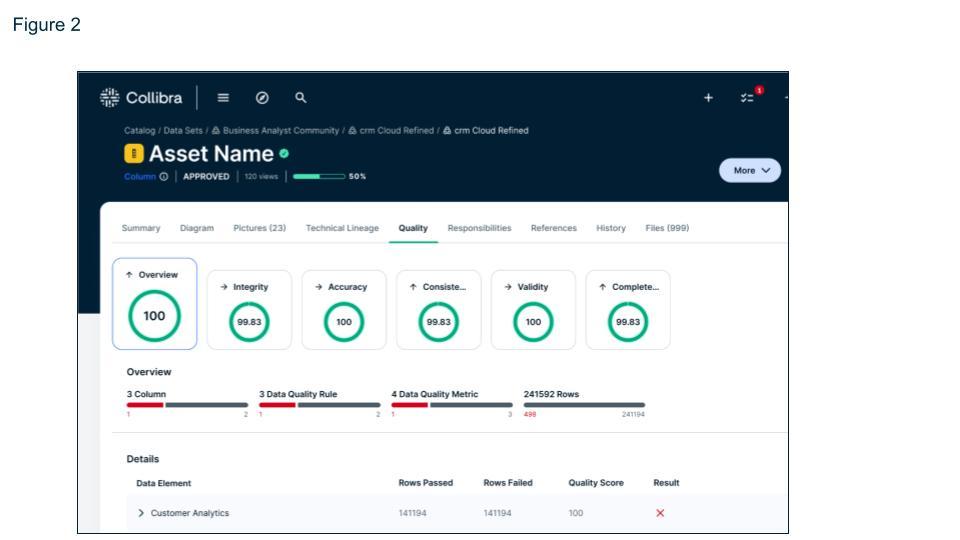
Task: Click the Rows Passed column header
Action: (426, 482)
